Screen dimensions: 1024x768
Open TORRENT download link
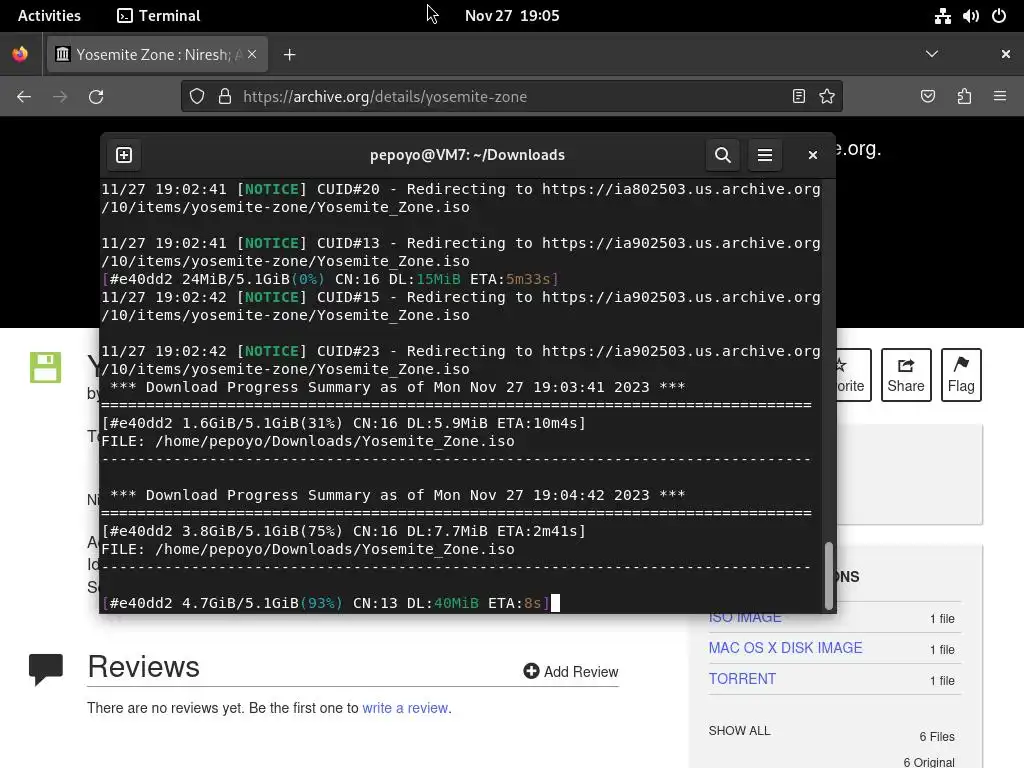pos(742,679)
